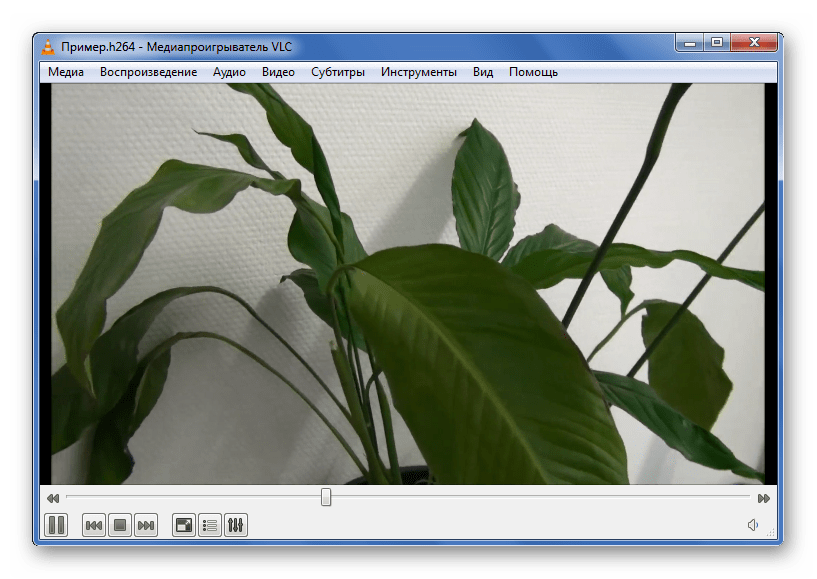Click the previous track button
Screen dimensions: 817x579
click(94, 525)
